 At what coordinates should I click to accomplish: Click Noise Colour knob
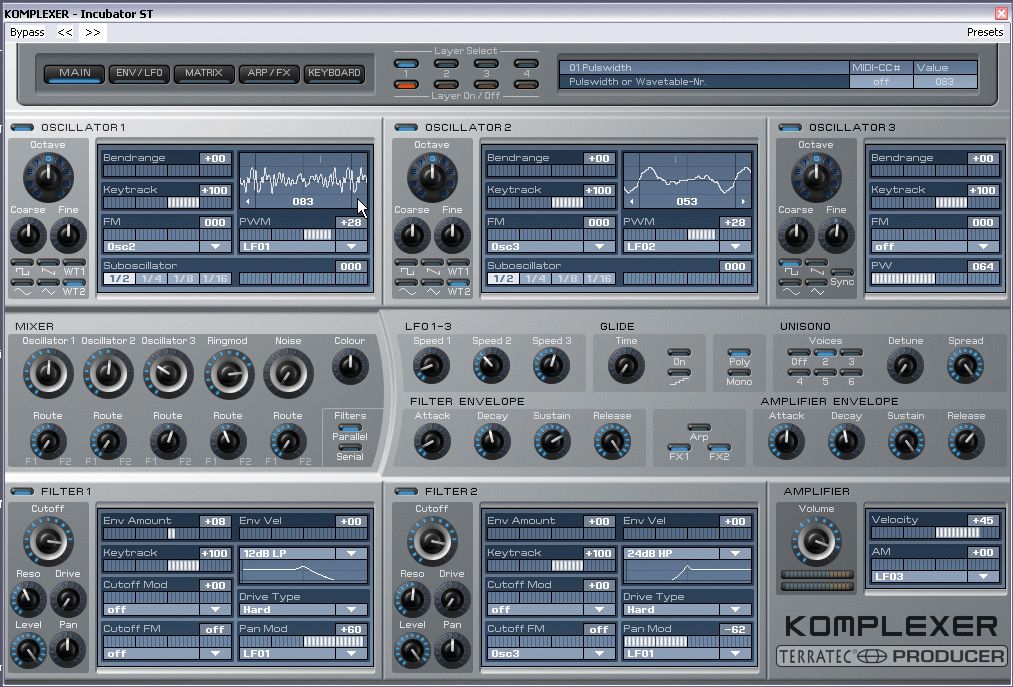click(350, 366)
